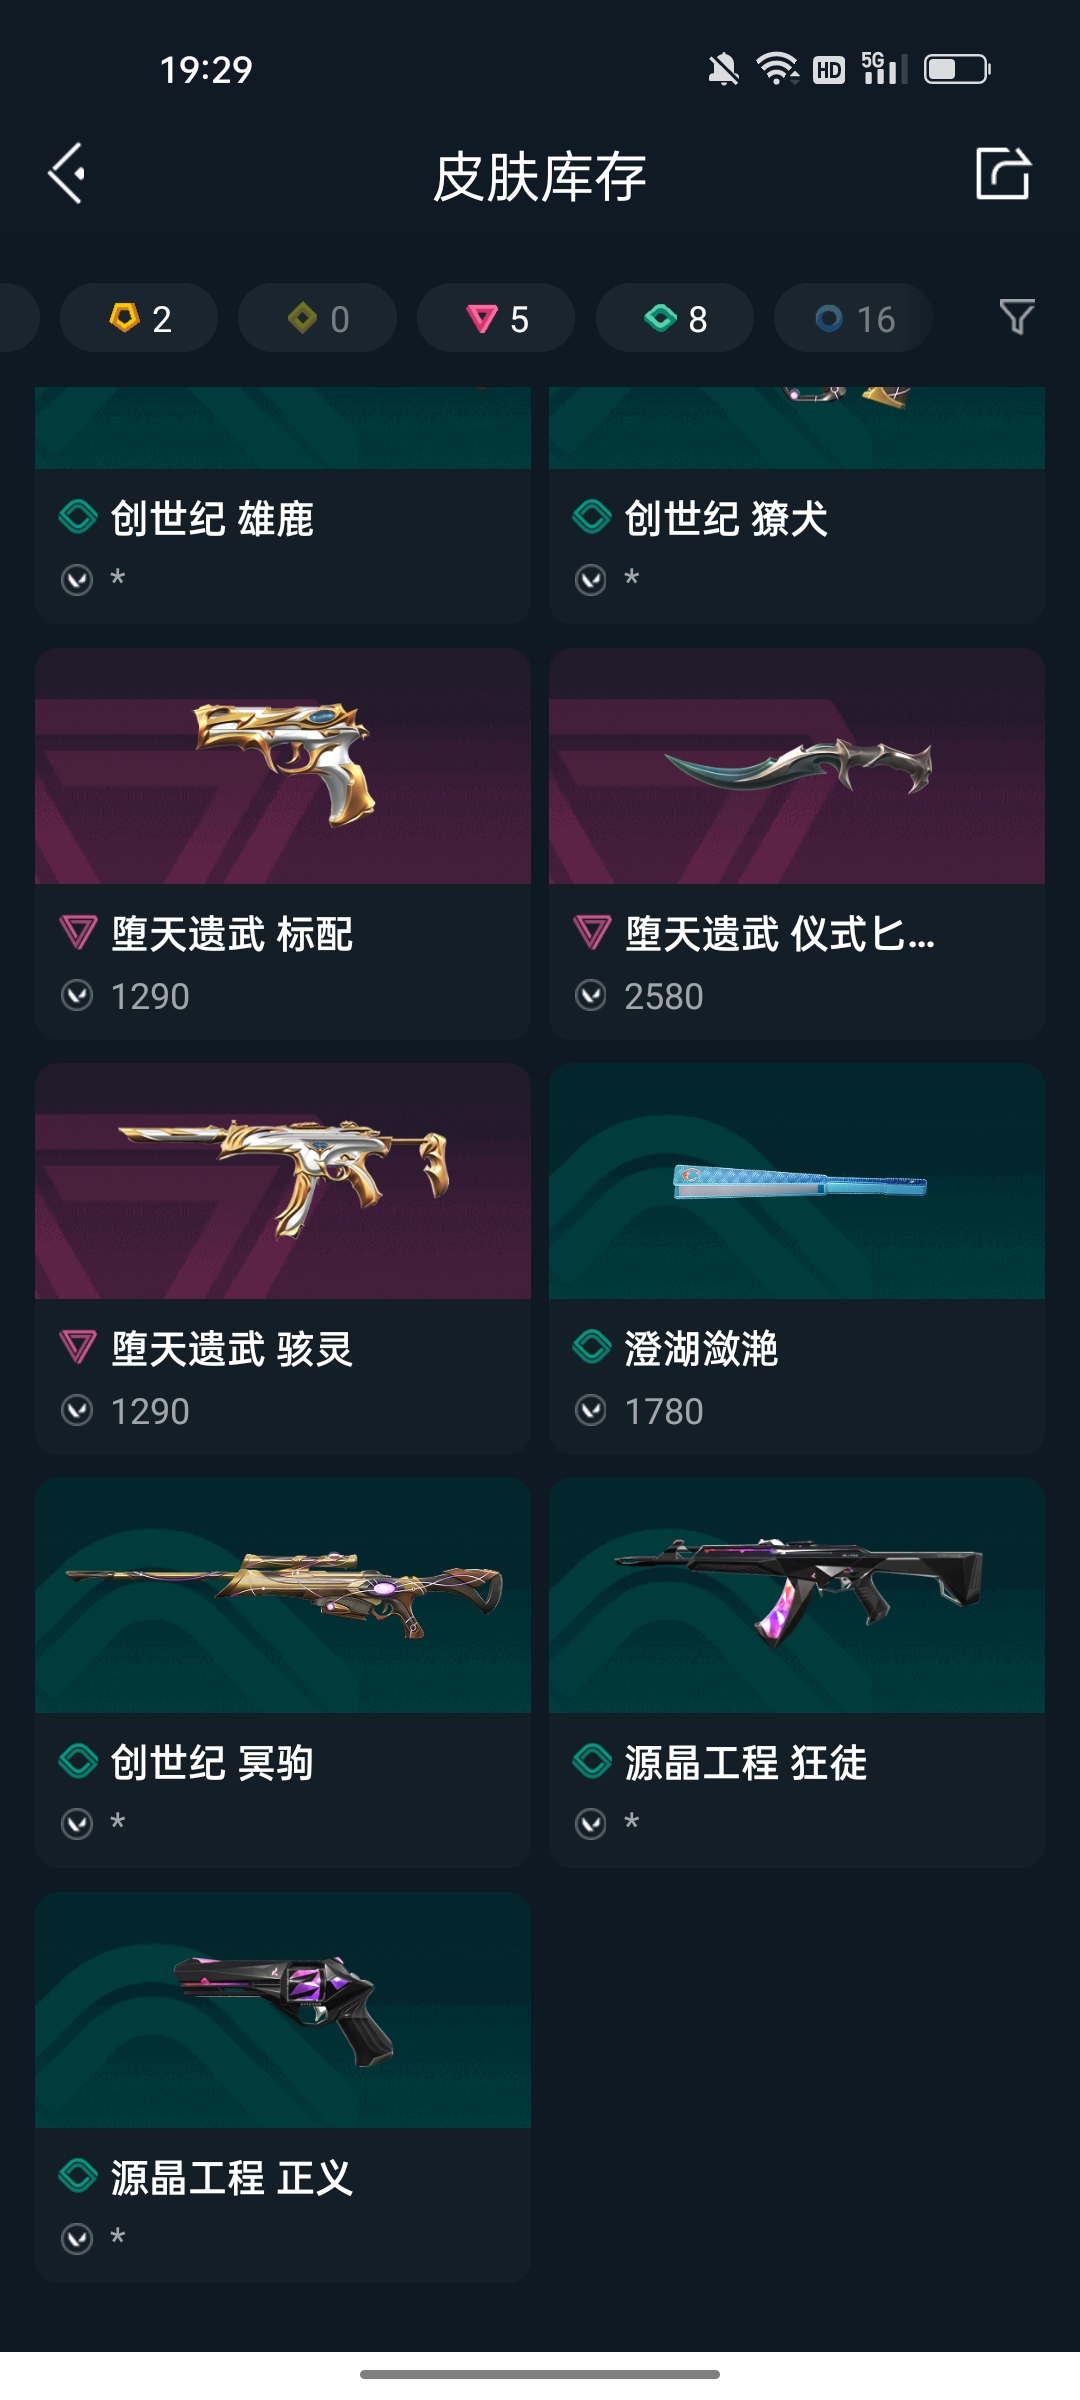1080x2400 pixels.
Task: Open the 源晶工程 狂徒 rifle thumbnail
Action: 797,1595
